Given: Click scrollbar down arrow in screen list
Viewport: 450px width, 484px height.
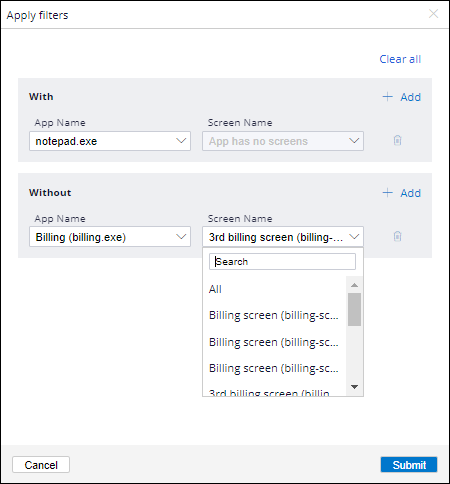Looking at the screenshot, I should 354,387.
